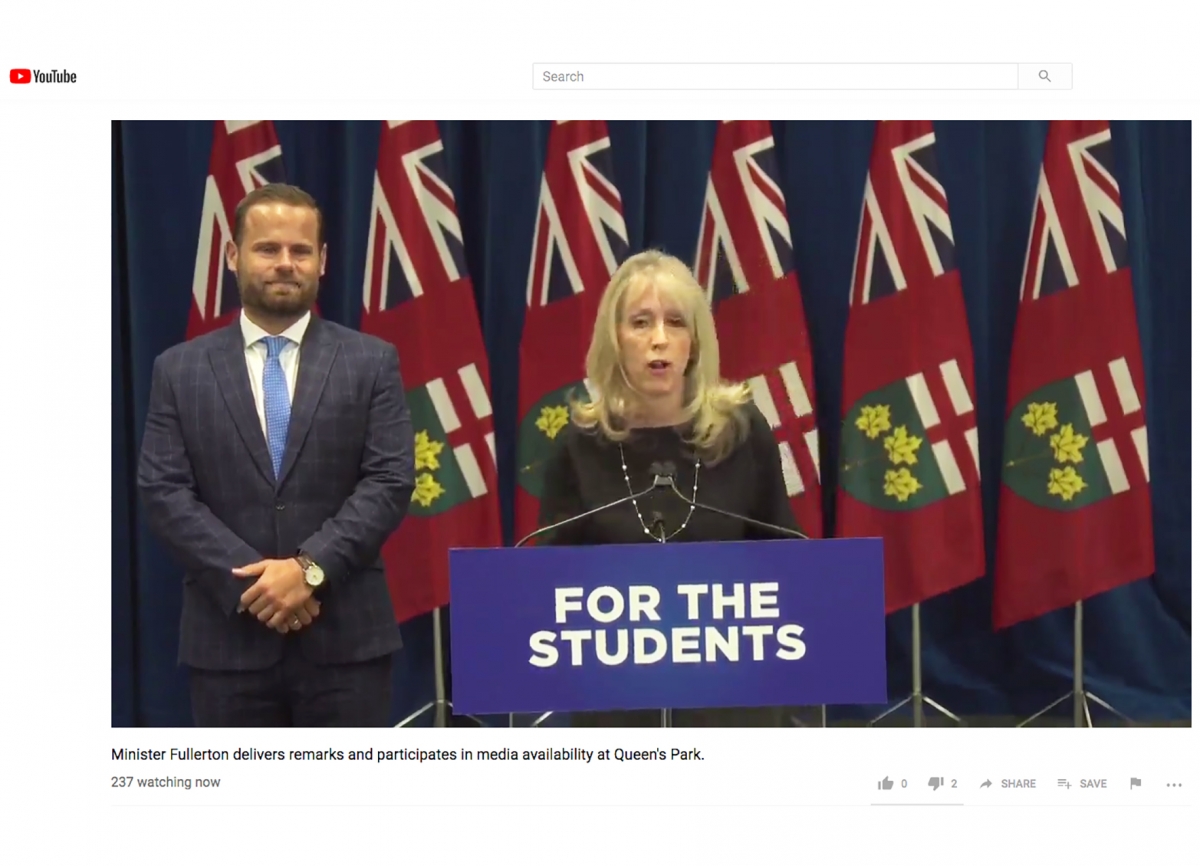This screenshot has height=866, width=1200.
Task: Click the red YouTube play logo
Action: coord(19,76)
